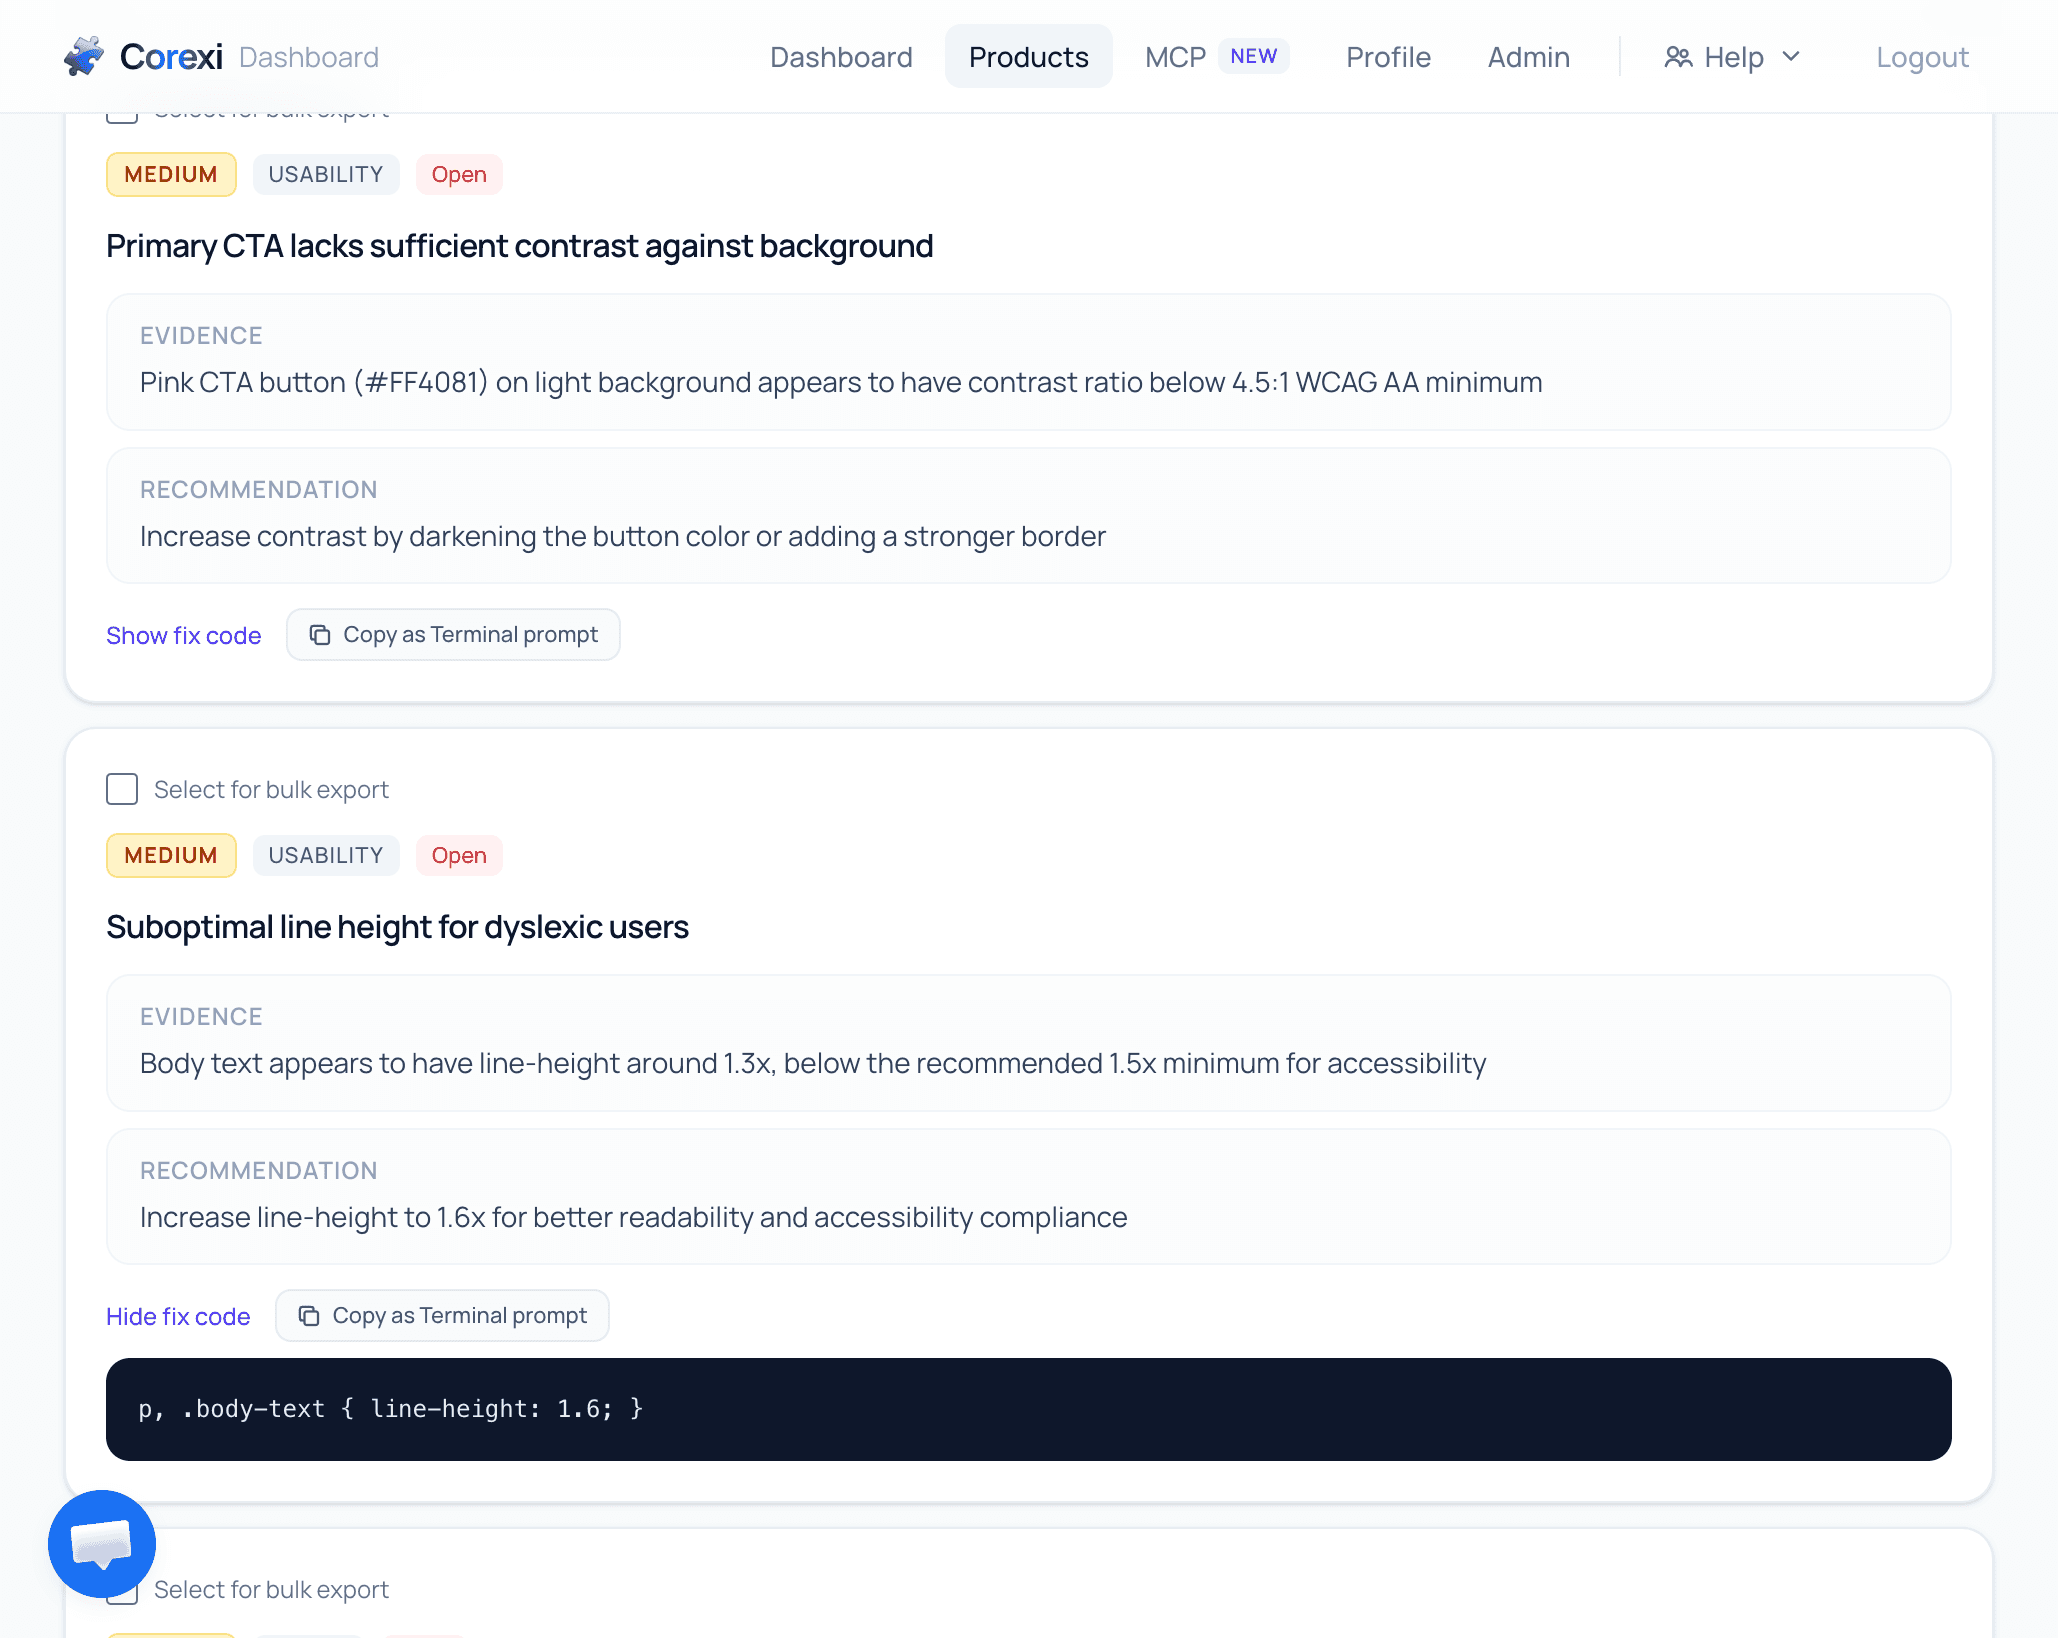Screen dimensions: 2058x1638
Task: Click the title Suboptimal line height for dyslexic users
Action: pos(397,927)
